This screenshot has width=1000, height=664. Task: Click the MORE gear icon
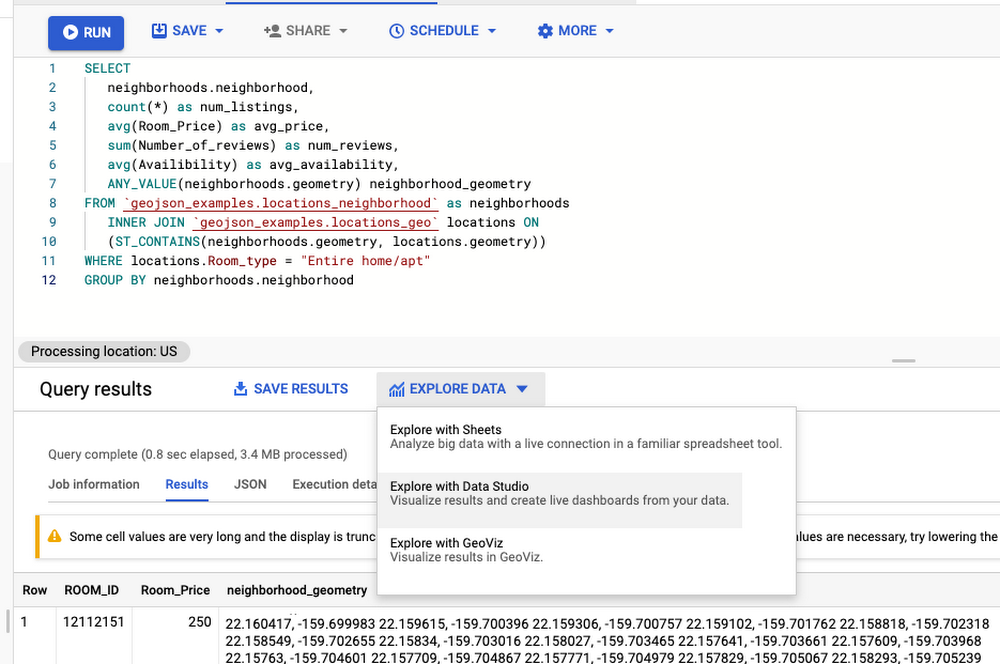[545, 31]
